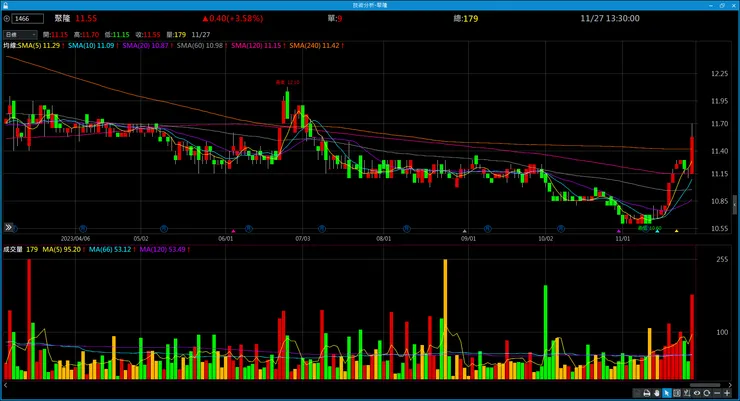Select the hand pan tool

(656, 393)
